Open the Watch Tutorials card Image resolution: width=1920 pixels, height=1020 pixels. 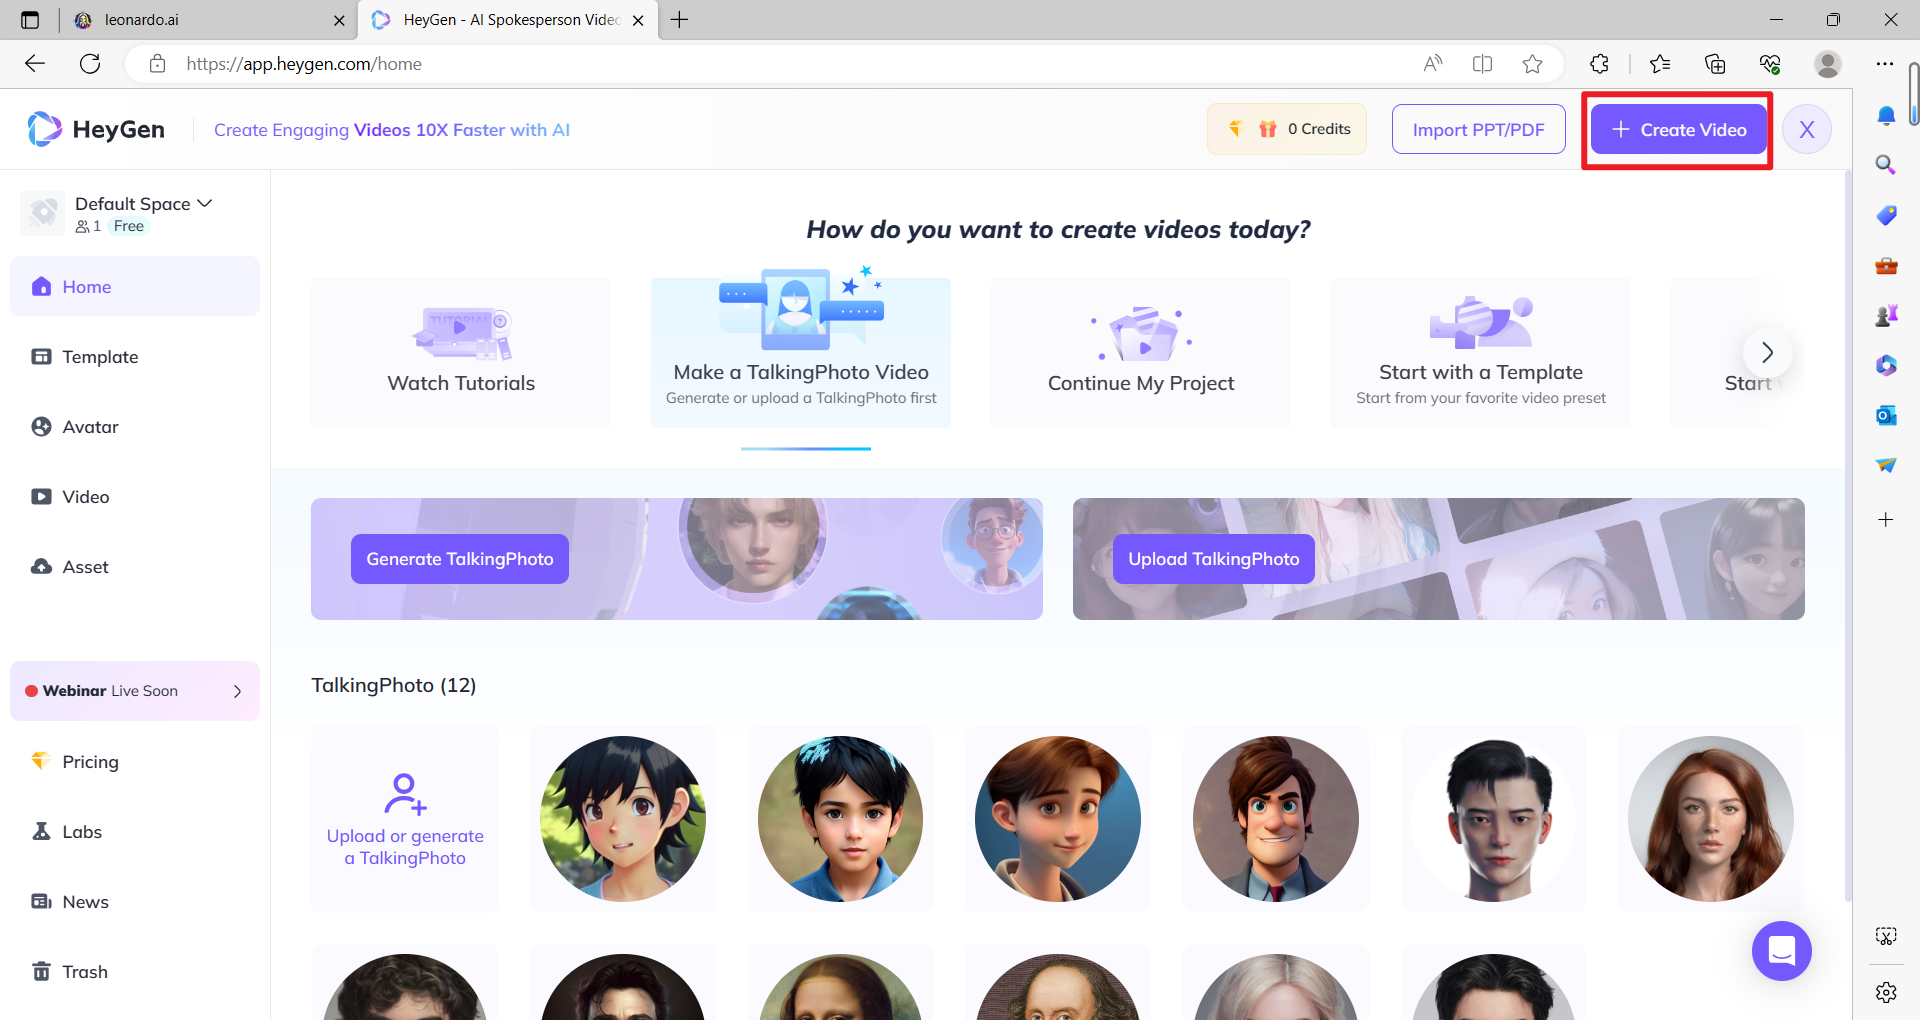pyautogui.click(x=461, y=353)
